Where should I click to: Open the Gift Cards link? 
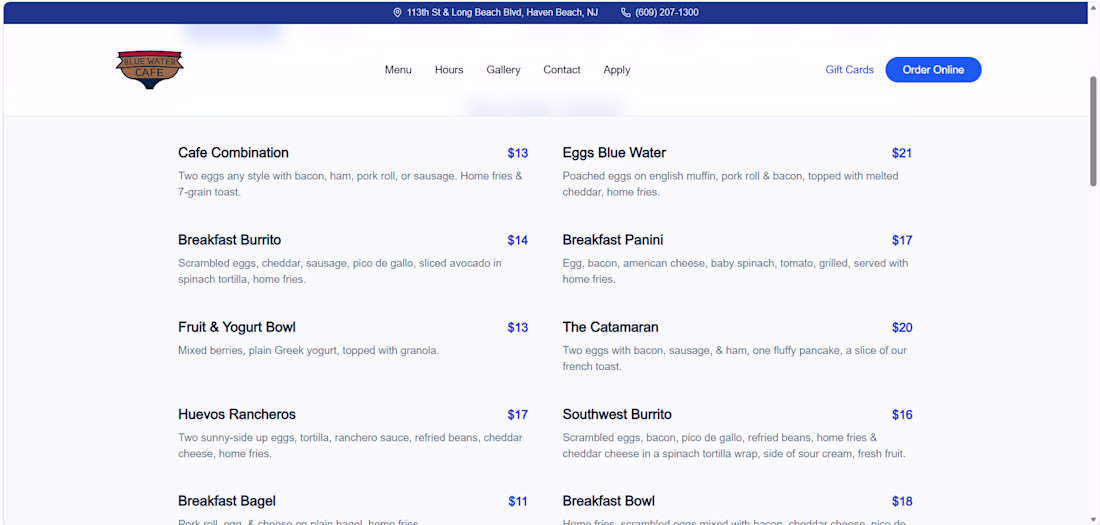pos(850,69)
